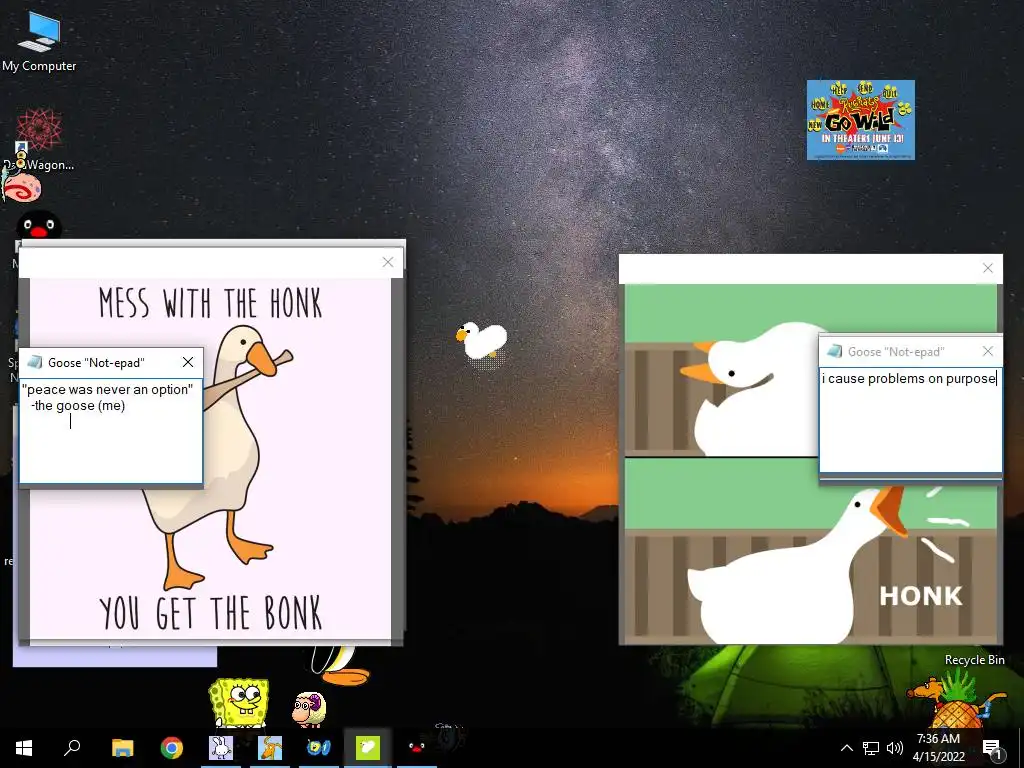Click the notepad icon in left Not-epad title
The width and height of the screenshot is (1024, 768).
point(35,362)
